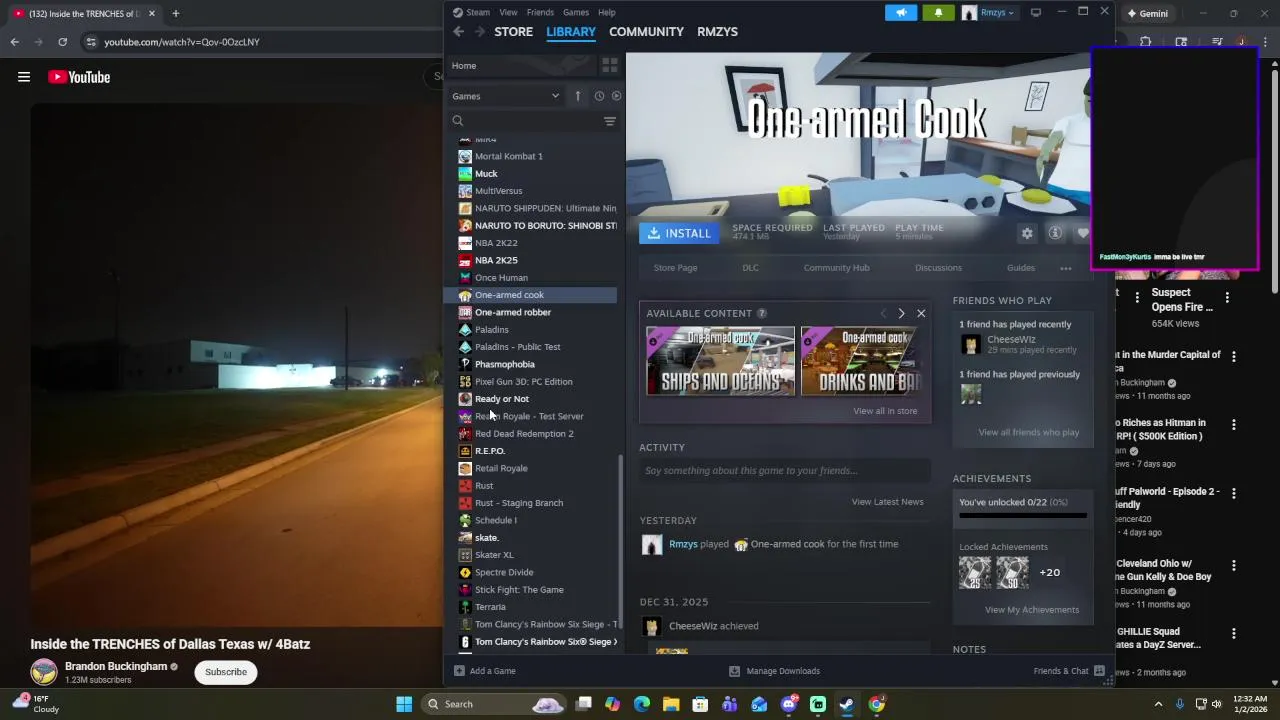Viewport: 1280px width, 720px height.
Task: Reload the Chrome page
Action: (62, 42)
